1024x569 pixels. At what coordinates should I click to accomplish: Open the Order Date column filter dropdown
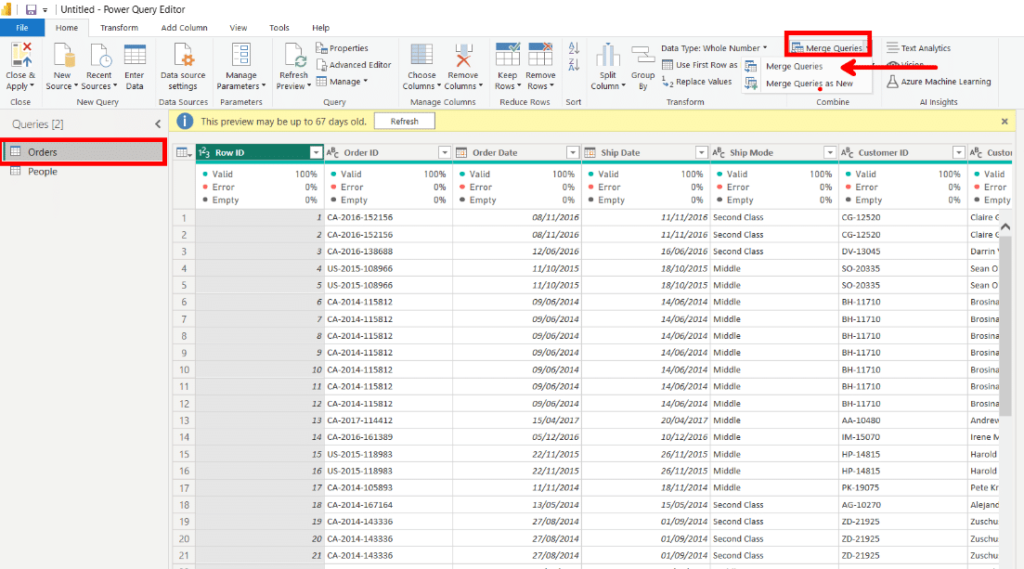coord(572,153)
